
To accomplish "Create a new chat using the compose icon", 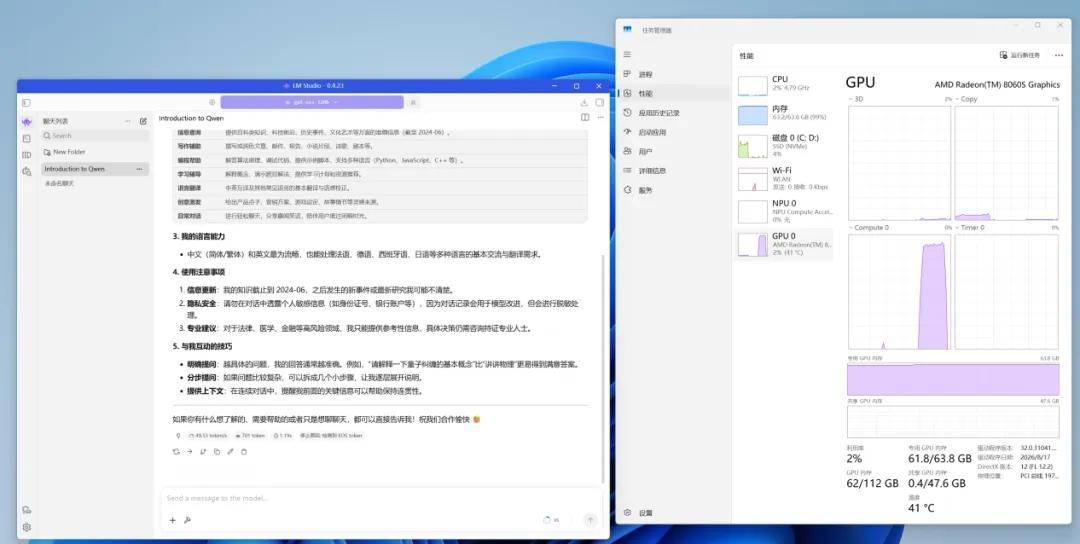I will (x=143, y=121).
